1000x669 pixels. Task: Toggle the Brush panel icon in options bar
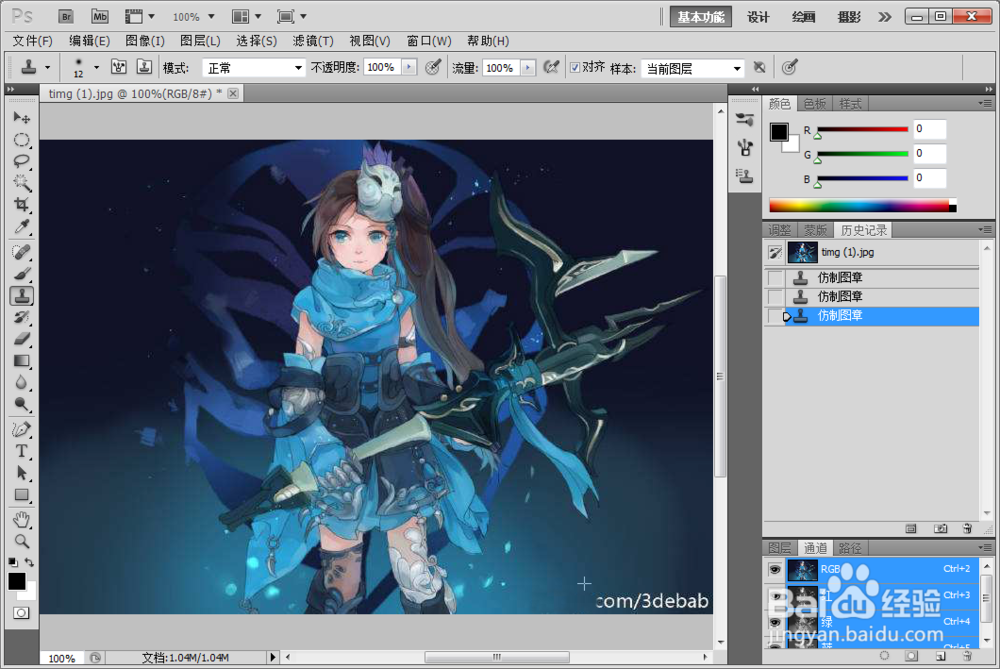[119, 67]
